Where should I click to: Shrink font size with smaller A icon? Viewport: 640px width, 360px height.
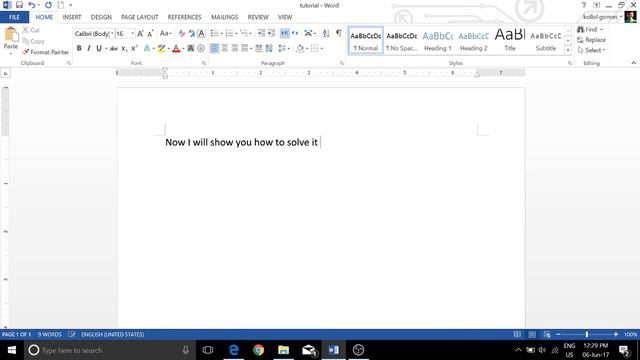click(150, 33)
